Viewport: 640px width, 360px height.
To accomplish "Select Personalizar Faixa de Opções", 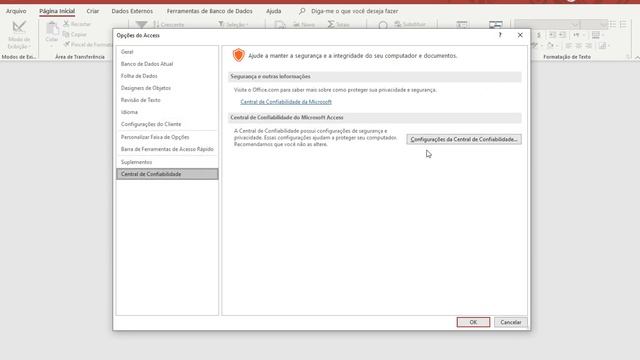I will coord(167,137).
